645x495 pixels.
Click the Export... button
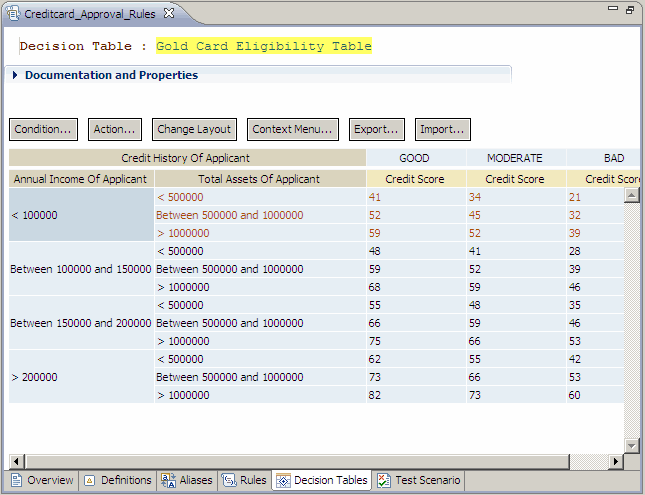377,129
